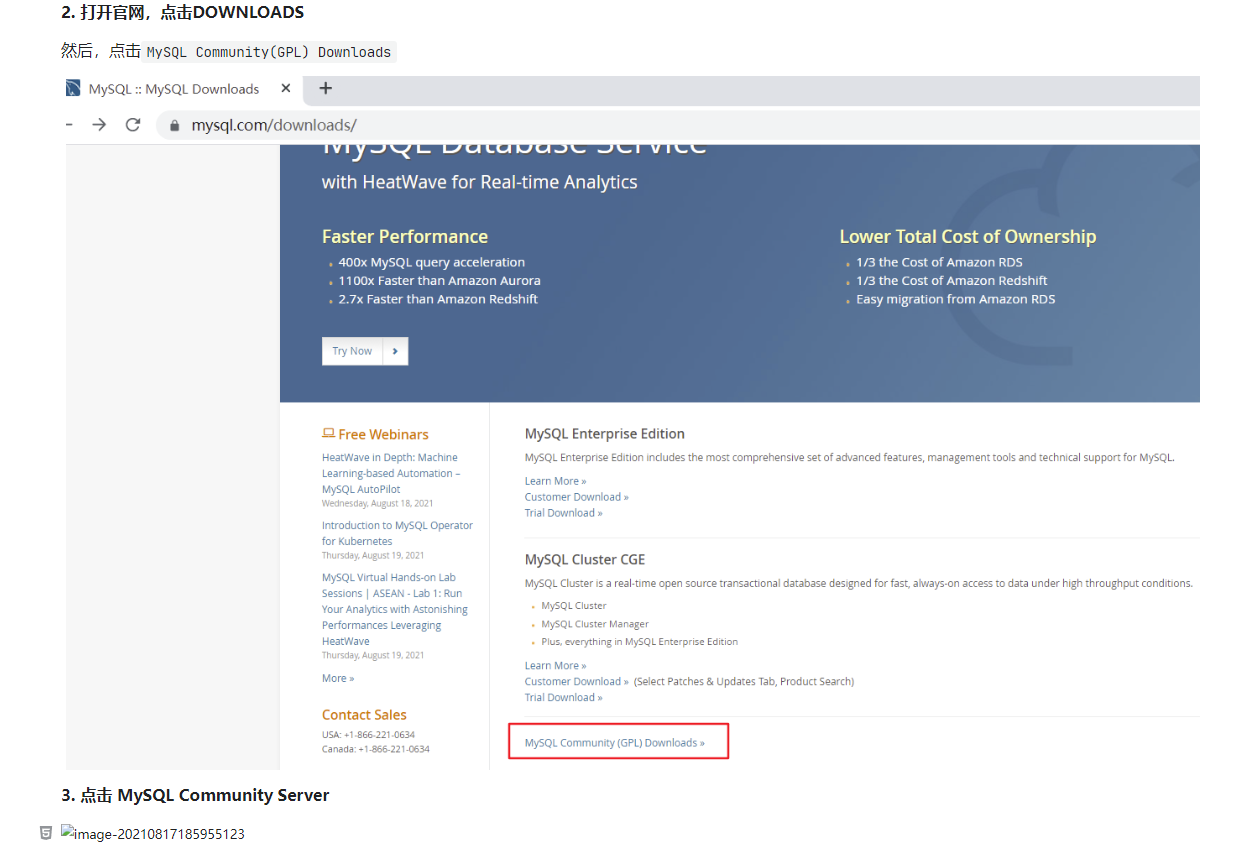Click the broken image-20210817185955123 placeholder
1255x845 pixels.
coord(152,834)
